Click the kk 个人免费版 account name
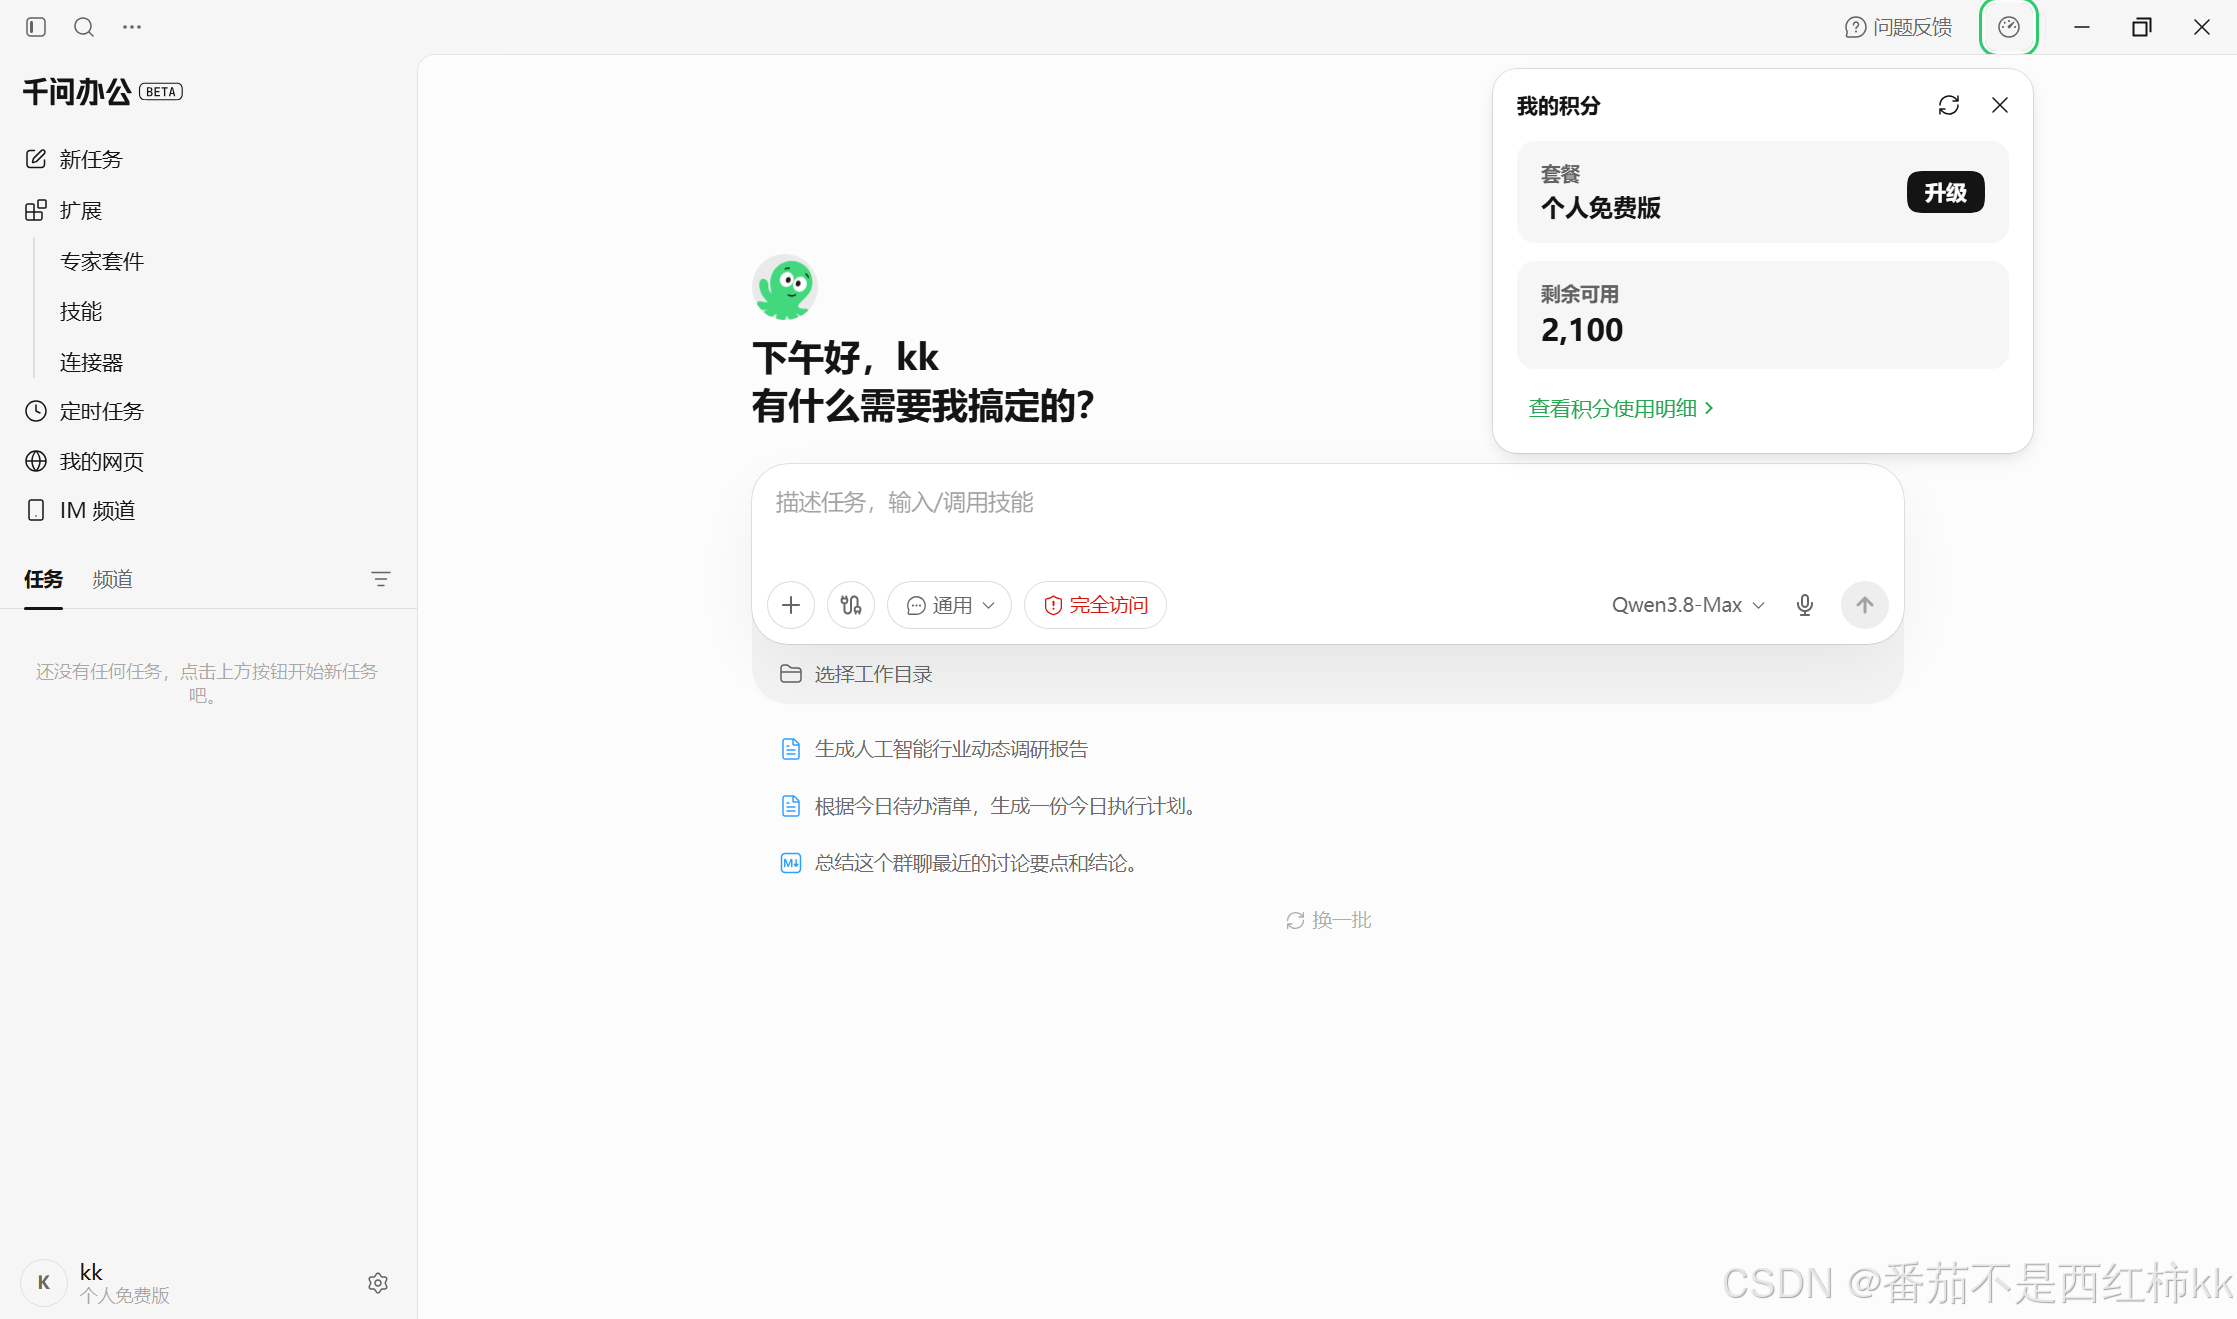Viewport: 2237px width, 1319px height. (x=124, y=1283)
